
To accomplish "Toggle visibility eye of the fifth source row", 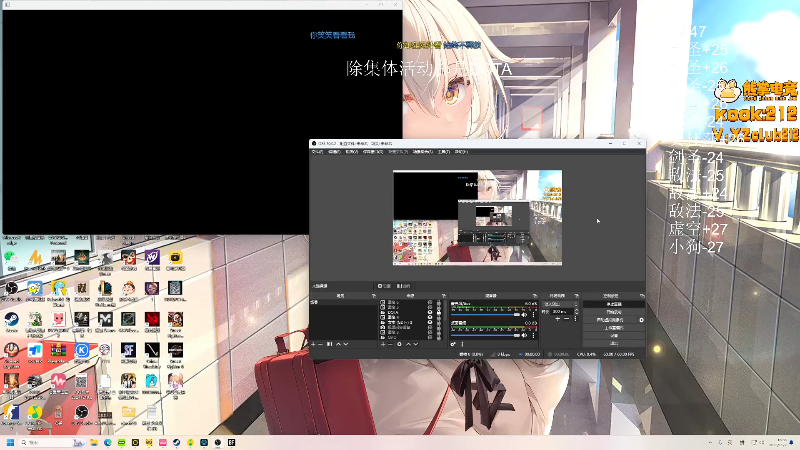I will 430,322.
